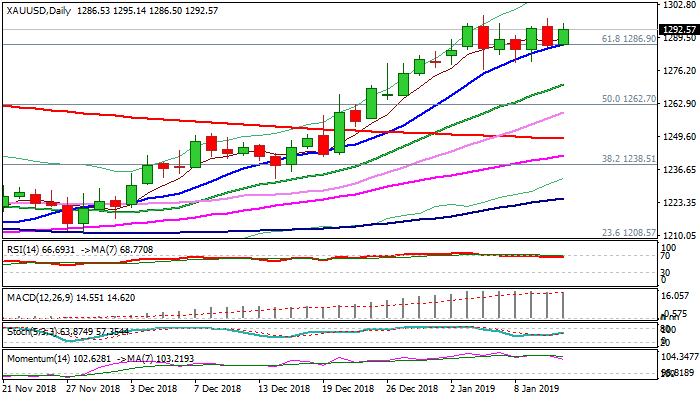Click the 1223.30 price axis label
Screen dimensions: 700x400
tap(676, 203)
